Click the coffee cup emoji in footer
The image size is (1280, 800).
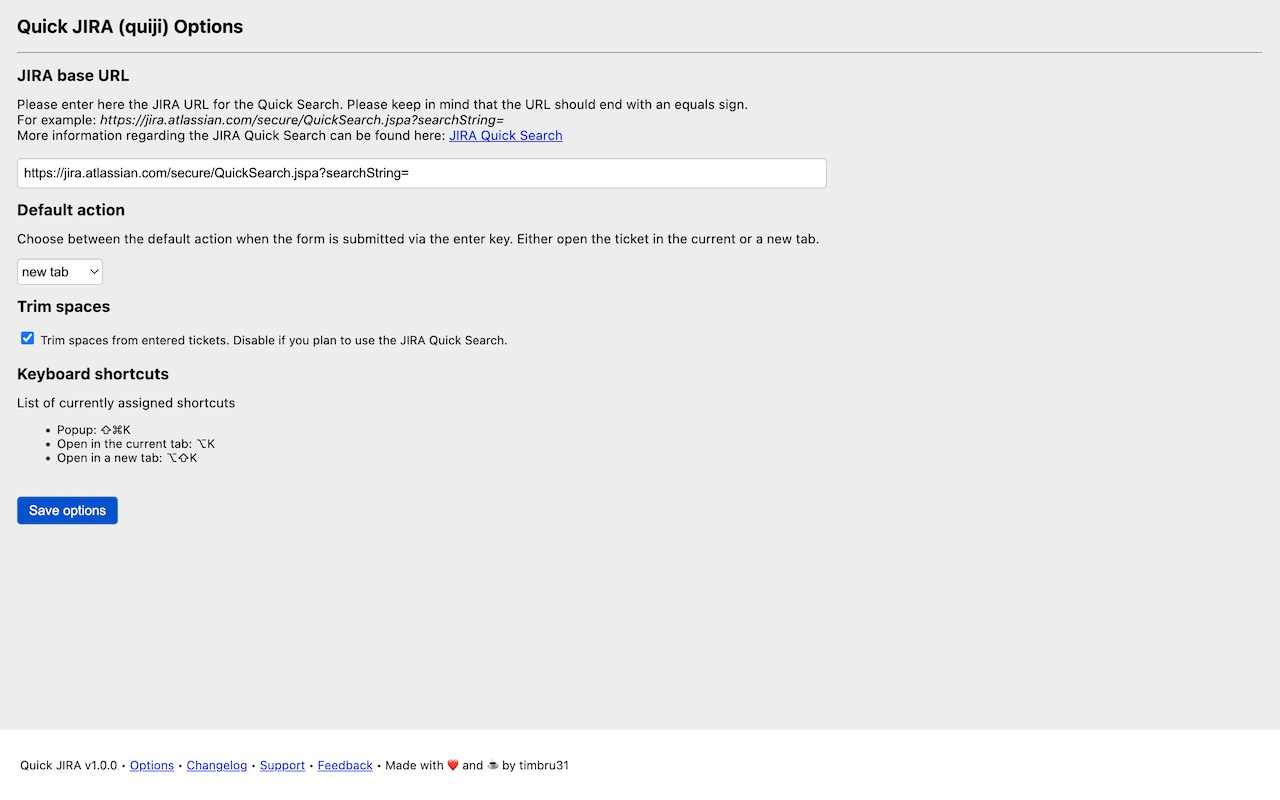point(492,766)
